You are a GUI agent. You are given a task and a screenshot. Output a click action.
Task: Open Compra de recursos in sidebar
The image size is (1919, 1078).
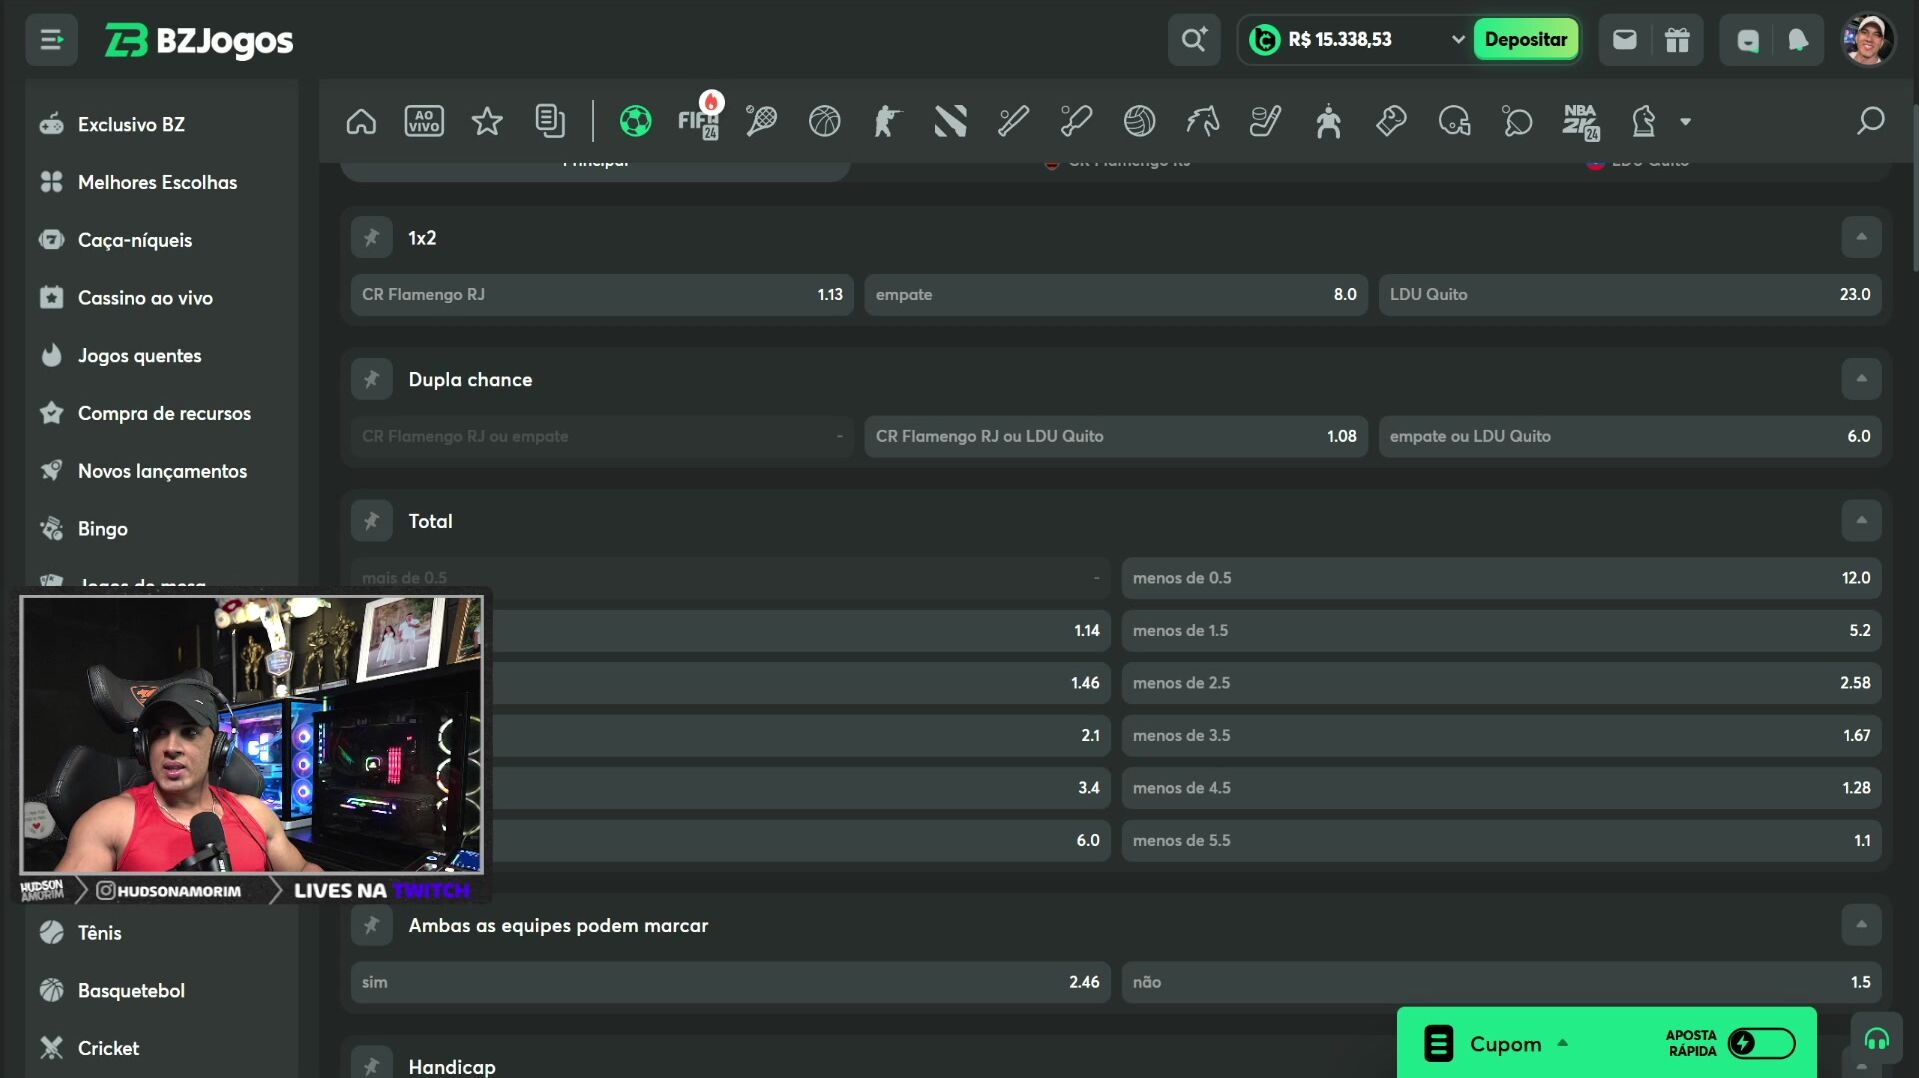(162, 414)
